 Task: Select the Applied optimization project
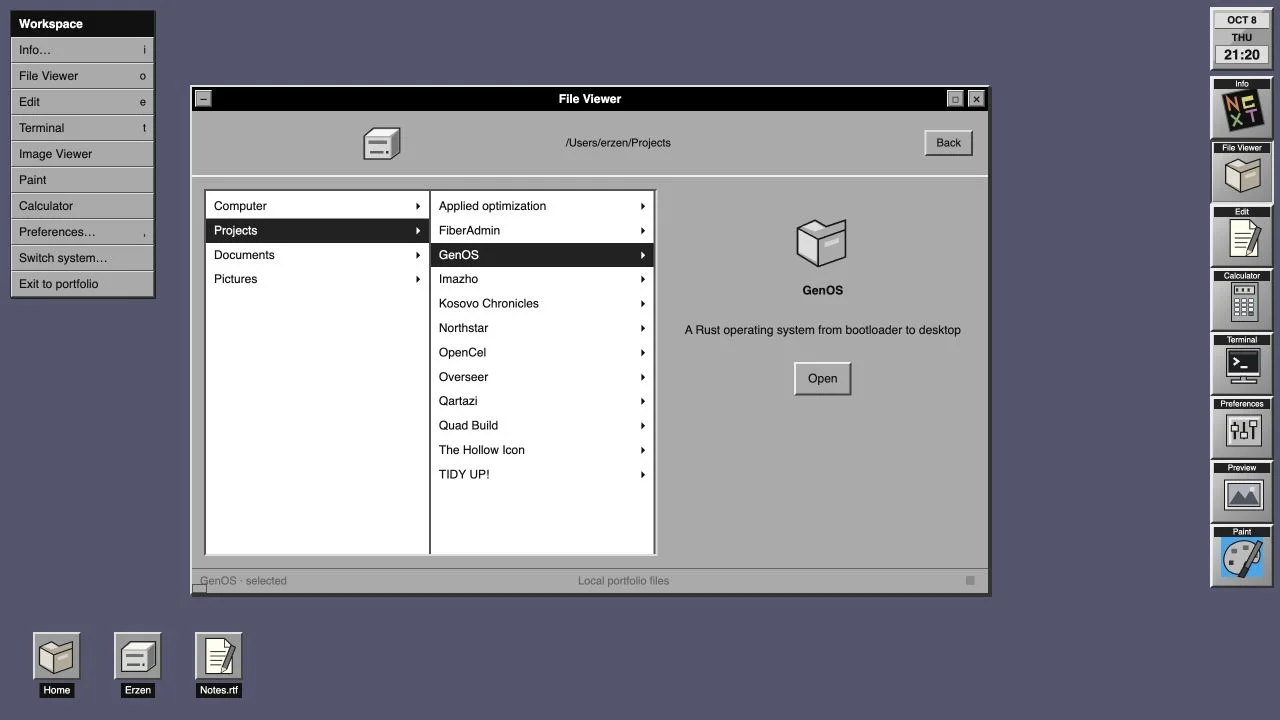point(542,206)
